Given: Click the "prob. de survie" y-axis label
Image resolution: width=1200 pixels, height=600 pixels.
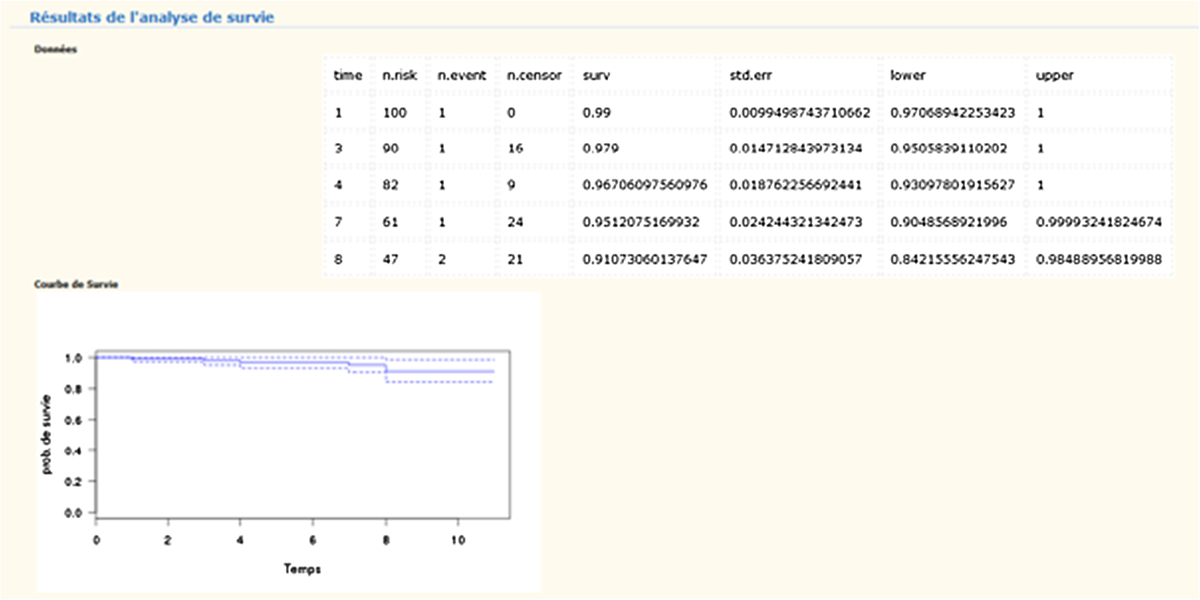Looking at the screenshot, I should 48,433.
